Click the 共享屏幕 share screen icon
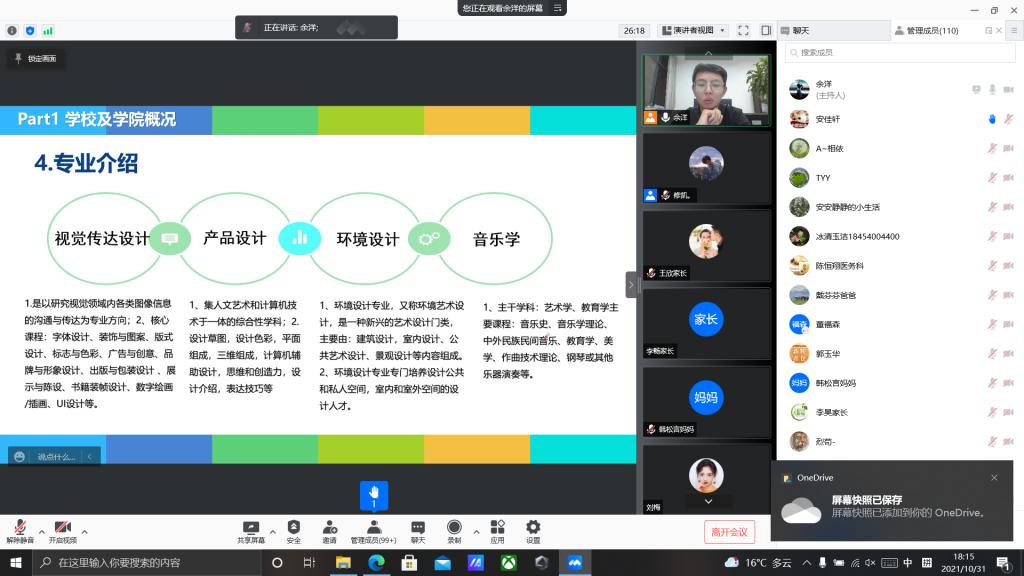The image size is (1024, 576). coord(251,527)
